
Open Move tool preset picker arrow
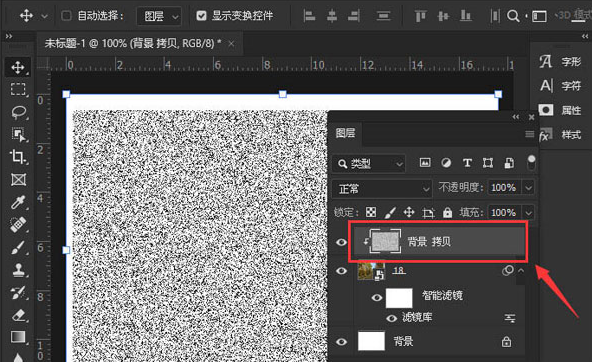pos(44,16)
